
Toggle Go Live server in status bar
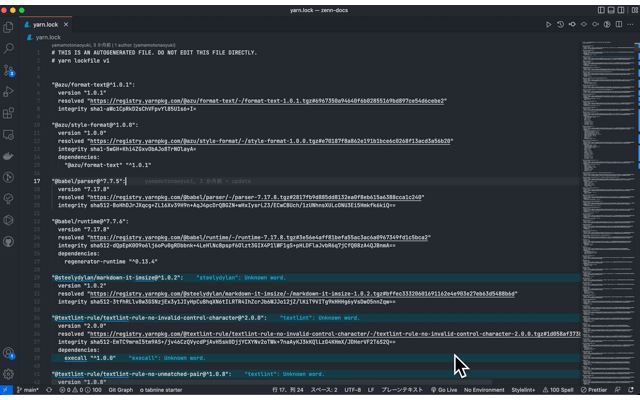pyautogui.click(x=444, y=390)
